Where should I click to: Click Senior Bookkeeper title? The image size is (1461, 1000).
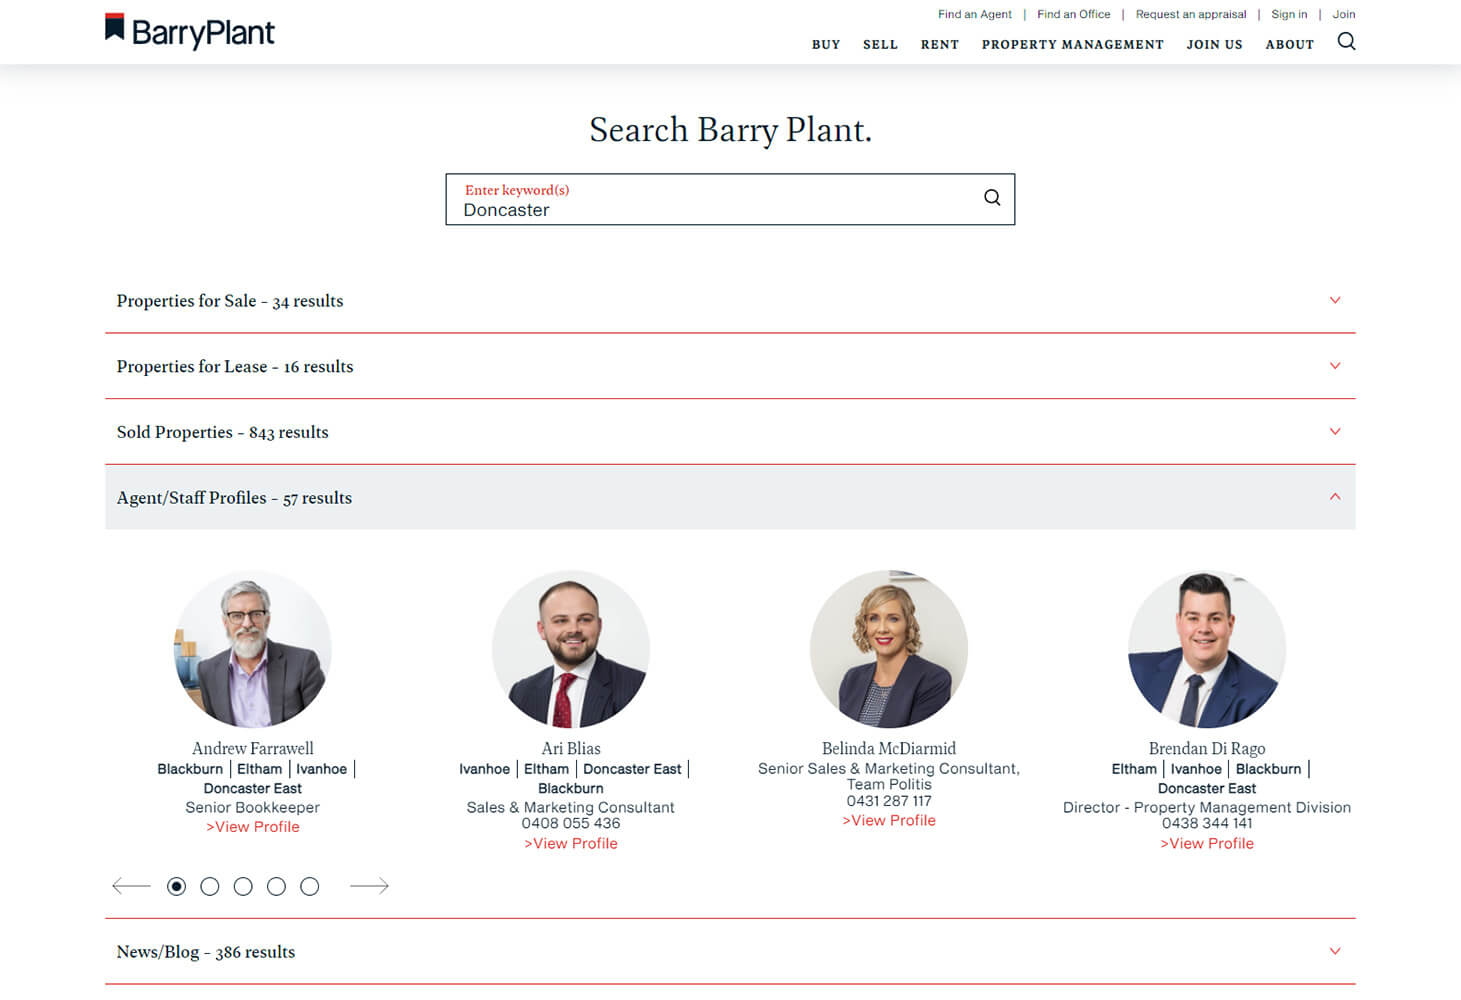(x=253, y=808)
